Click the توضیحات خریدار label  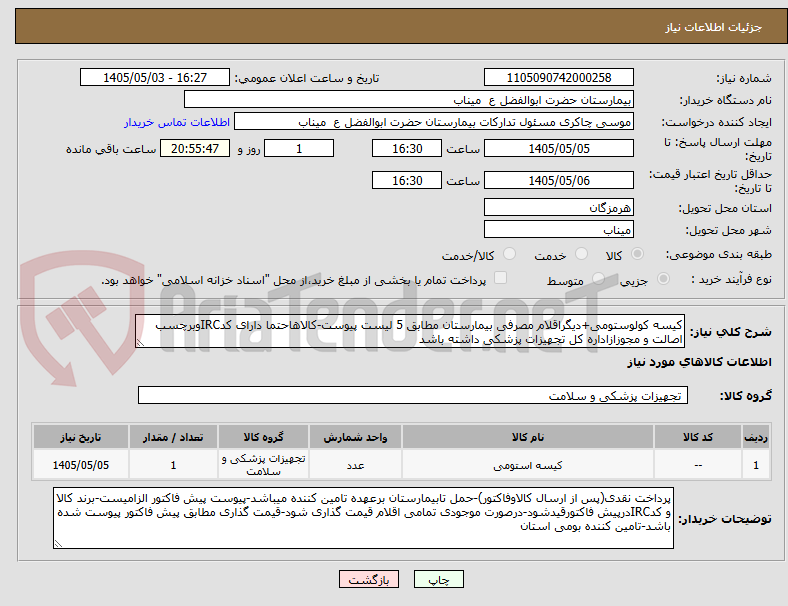click(x=725, y=519)
